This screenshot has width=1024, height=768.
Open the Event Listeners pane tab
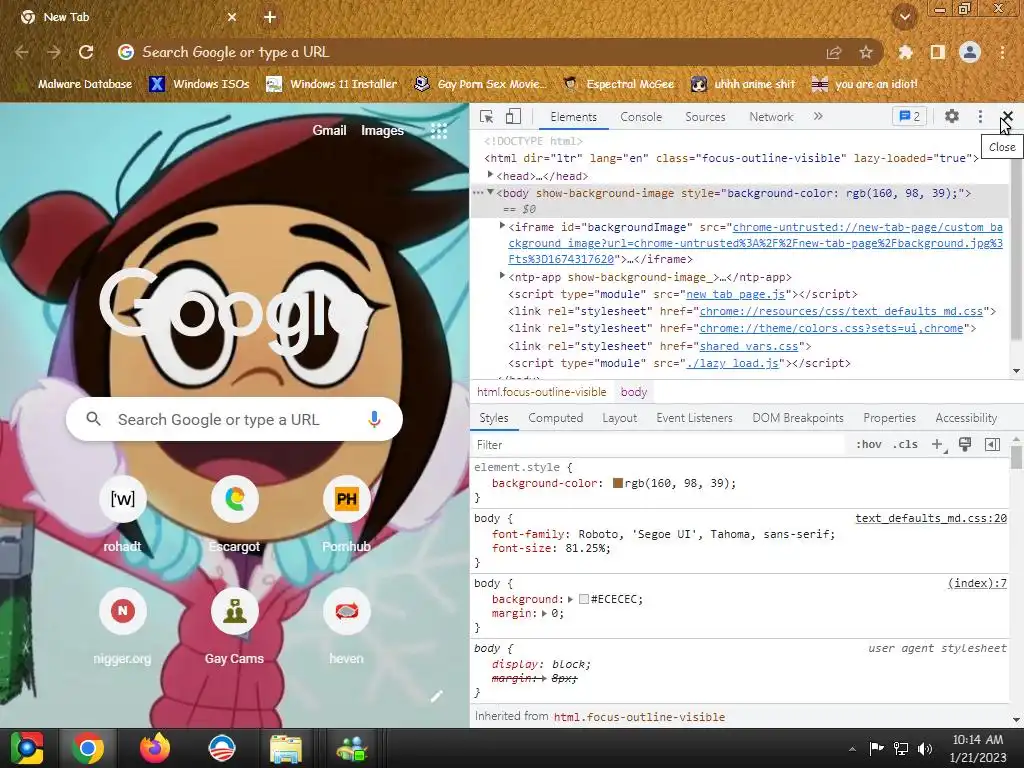(694, 418)
